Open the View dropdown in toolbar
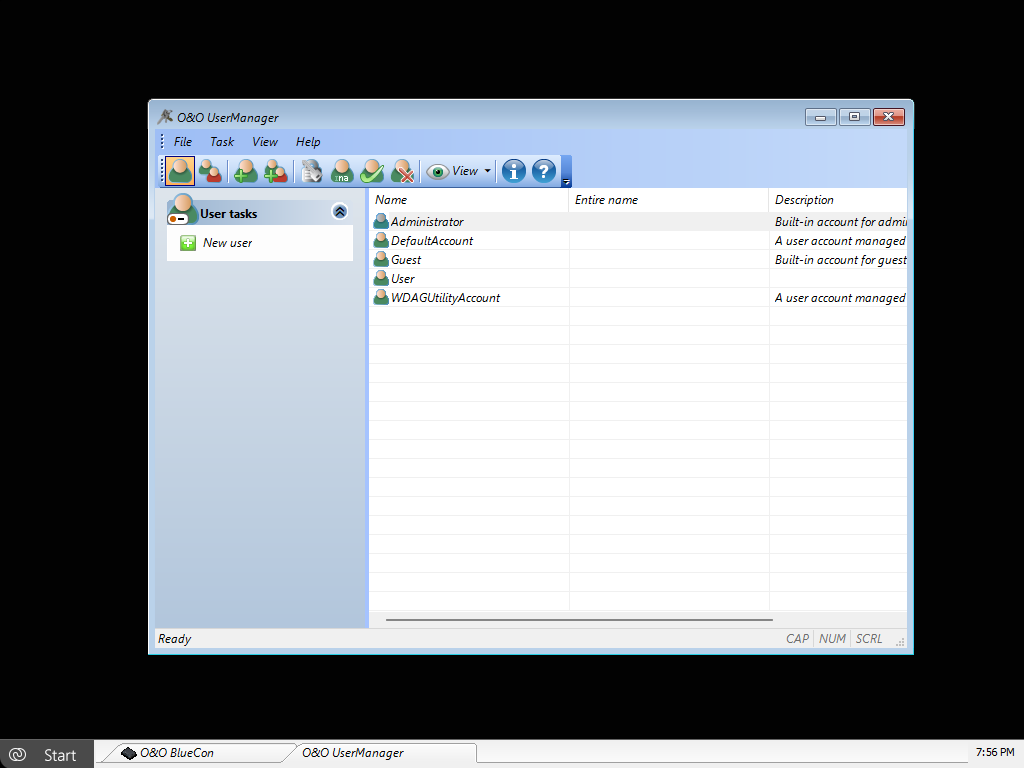Image resolution: width=1024 pixels, height=768 pixels. (x=460, y=171)
